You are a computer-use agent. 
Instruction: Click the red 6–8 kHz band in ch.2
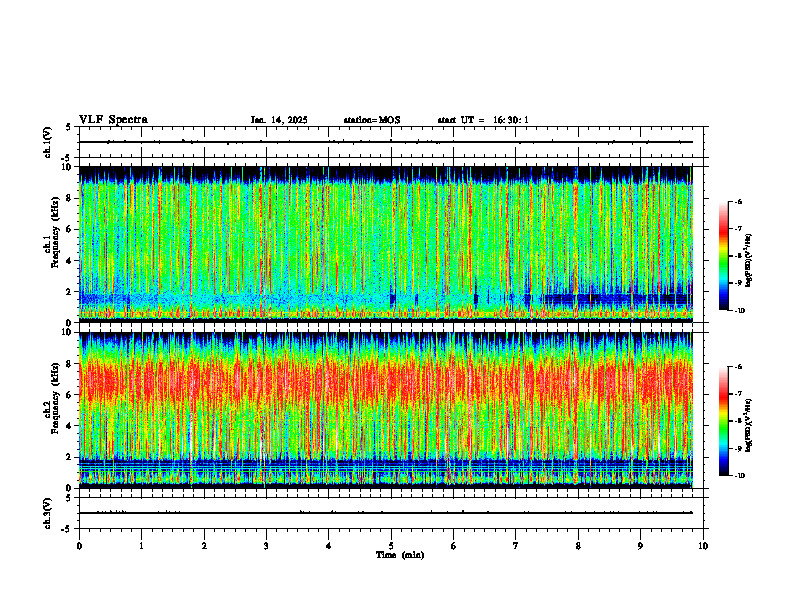click(386, 379)
